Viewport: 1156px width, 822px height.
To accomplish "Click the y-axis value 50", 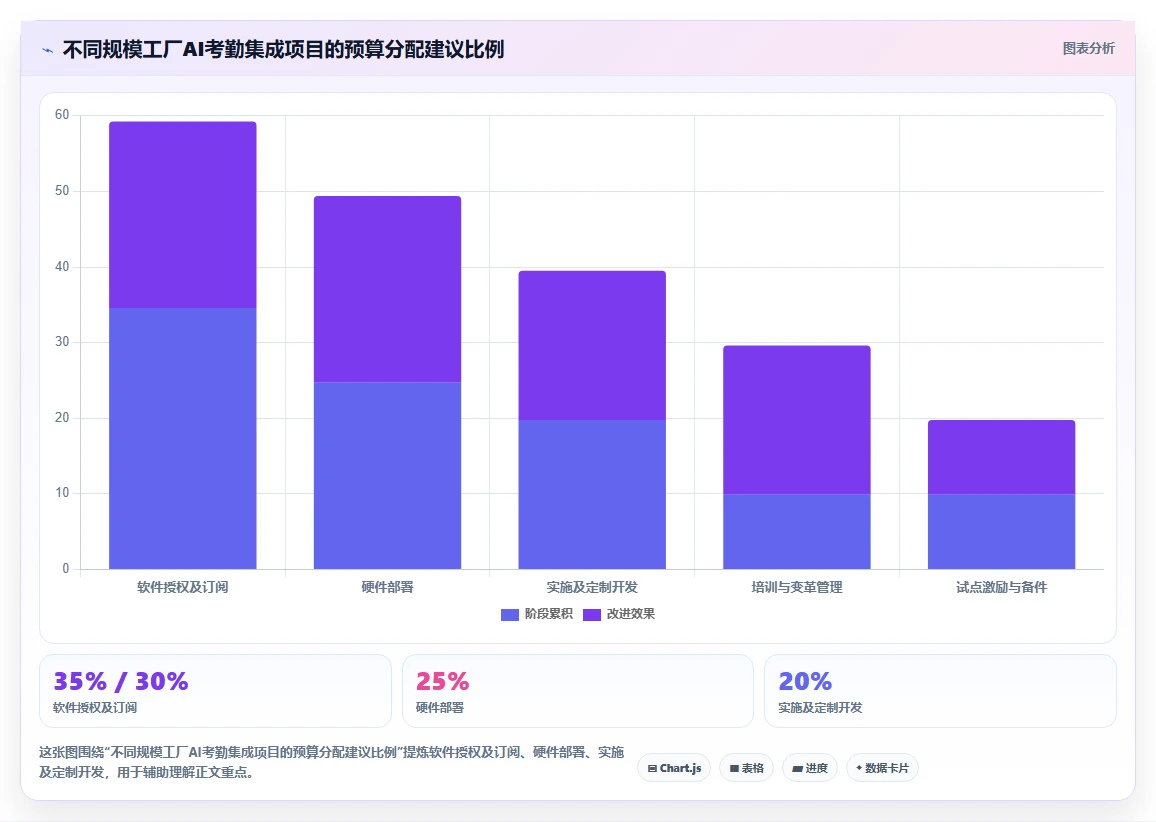I will [x=62, y=191].
